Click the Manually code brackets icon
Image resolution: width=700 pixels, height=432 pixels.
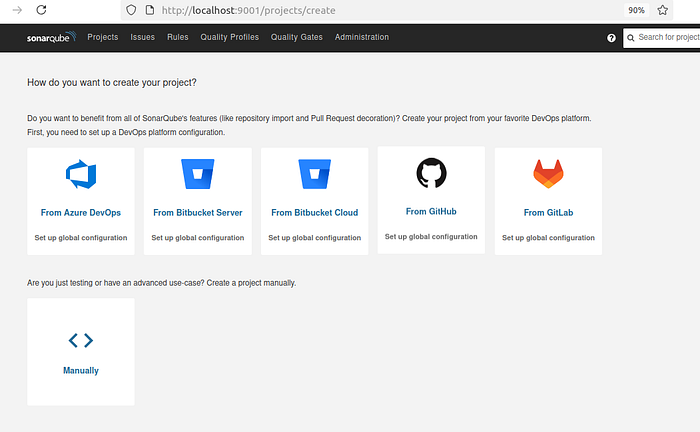pyautogui.click(x=81, y=341)
